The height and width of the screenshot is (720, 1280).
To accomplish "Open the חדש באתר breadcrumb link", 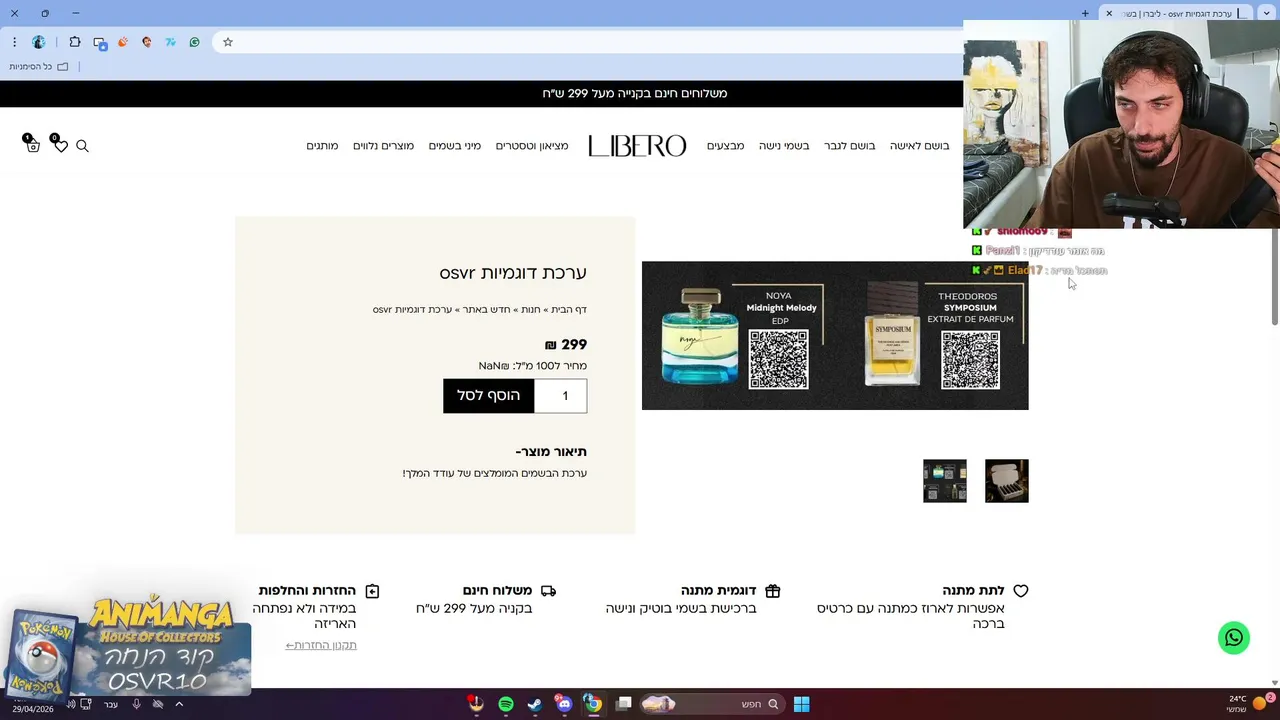I will (x=485, y=310).
